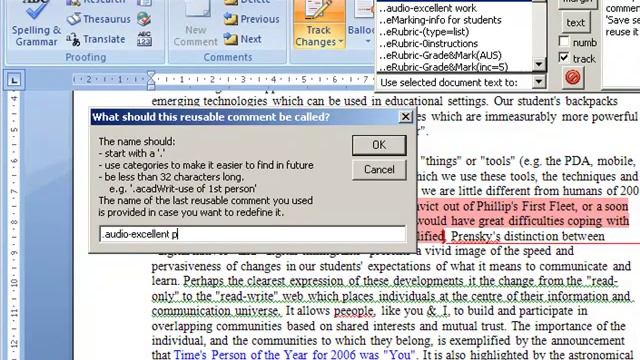Close the reusable comment name dialog
640x360 pixels.
pos(405,117)
